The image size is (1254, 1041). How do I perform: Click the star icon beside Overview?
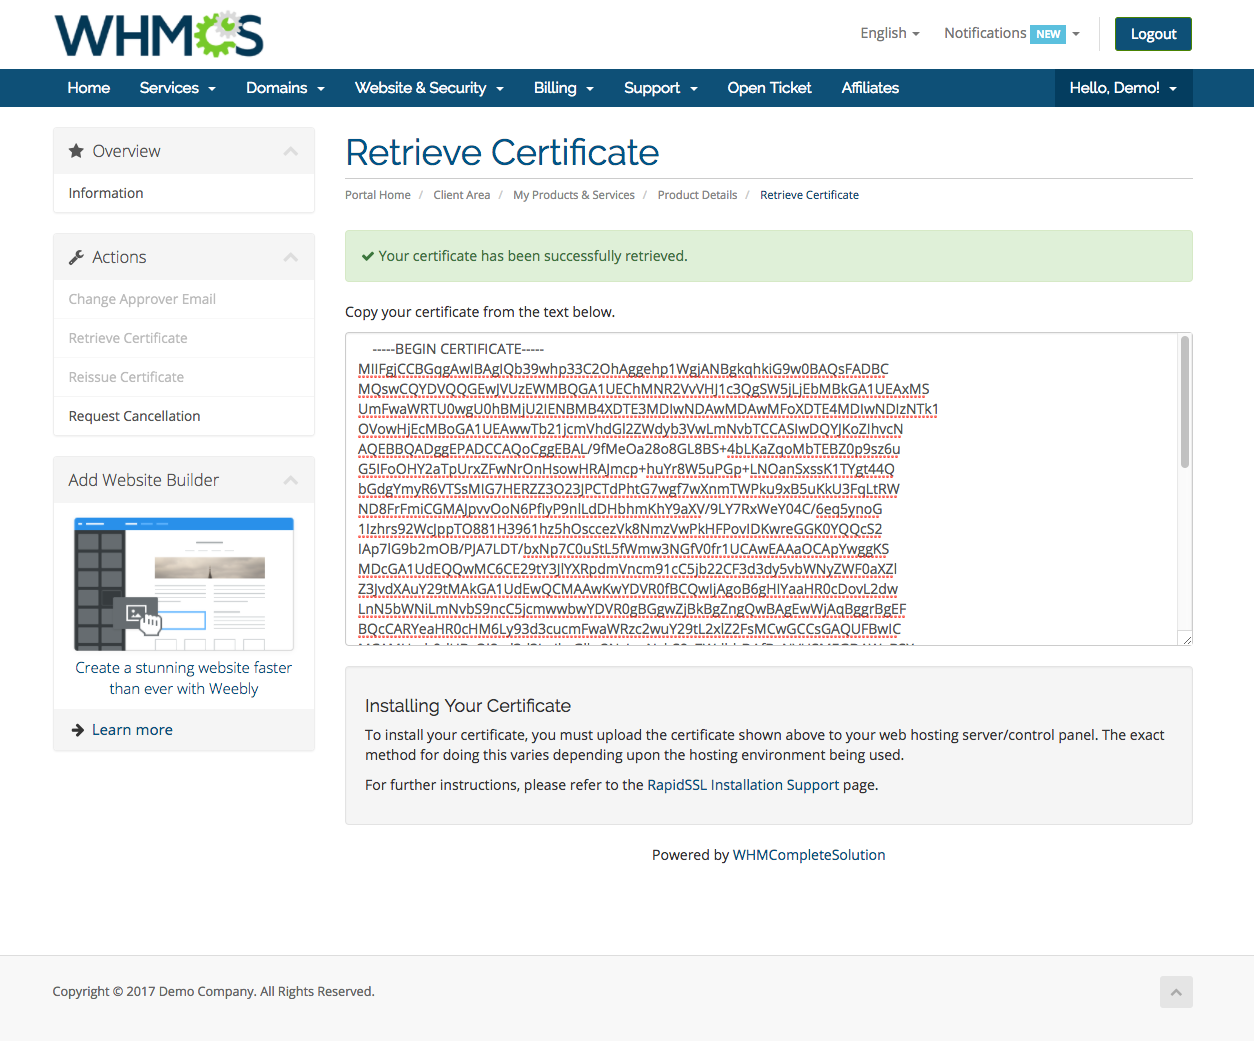click(x=76, y=151)
